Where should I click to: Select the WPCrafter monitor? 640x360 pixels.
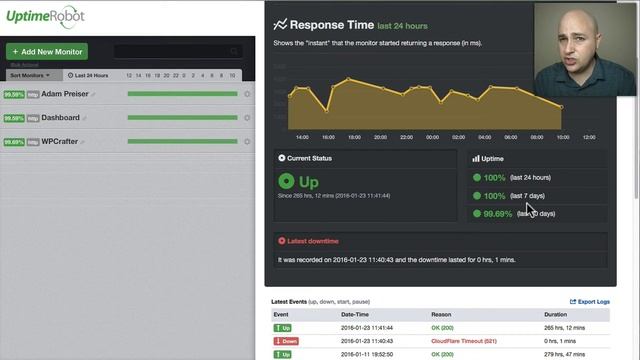click(x=59, y=141)
